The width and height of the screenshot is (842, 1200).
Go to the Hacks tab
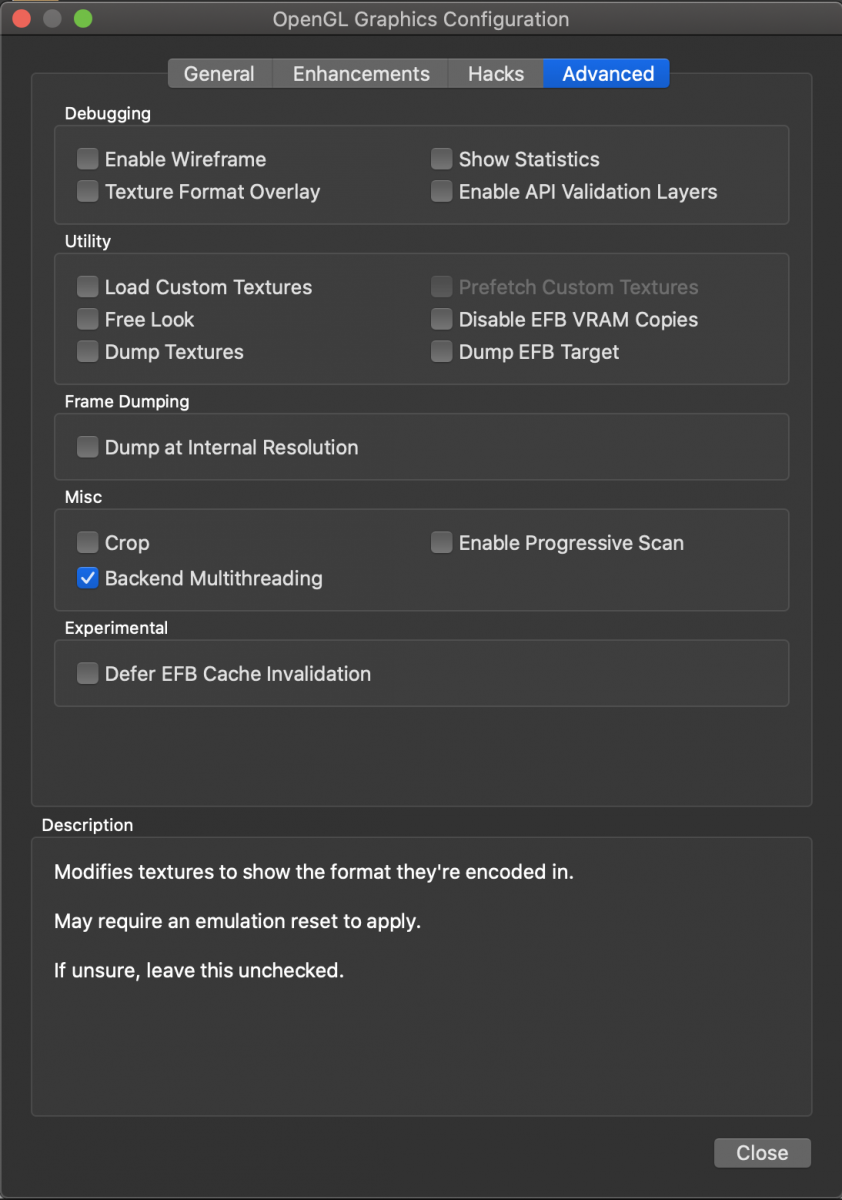496,74
